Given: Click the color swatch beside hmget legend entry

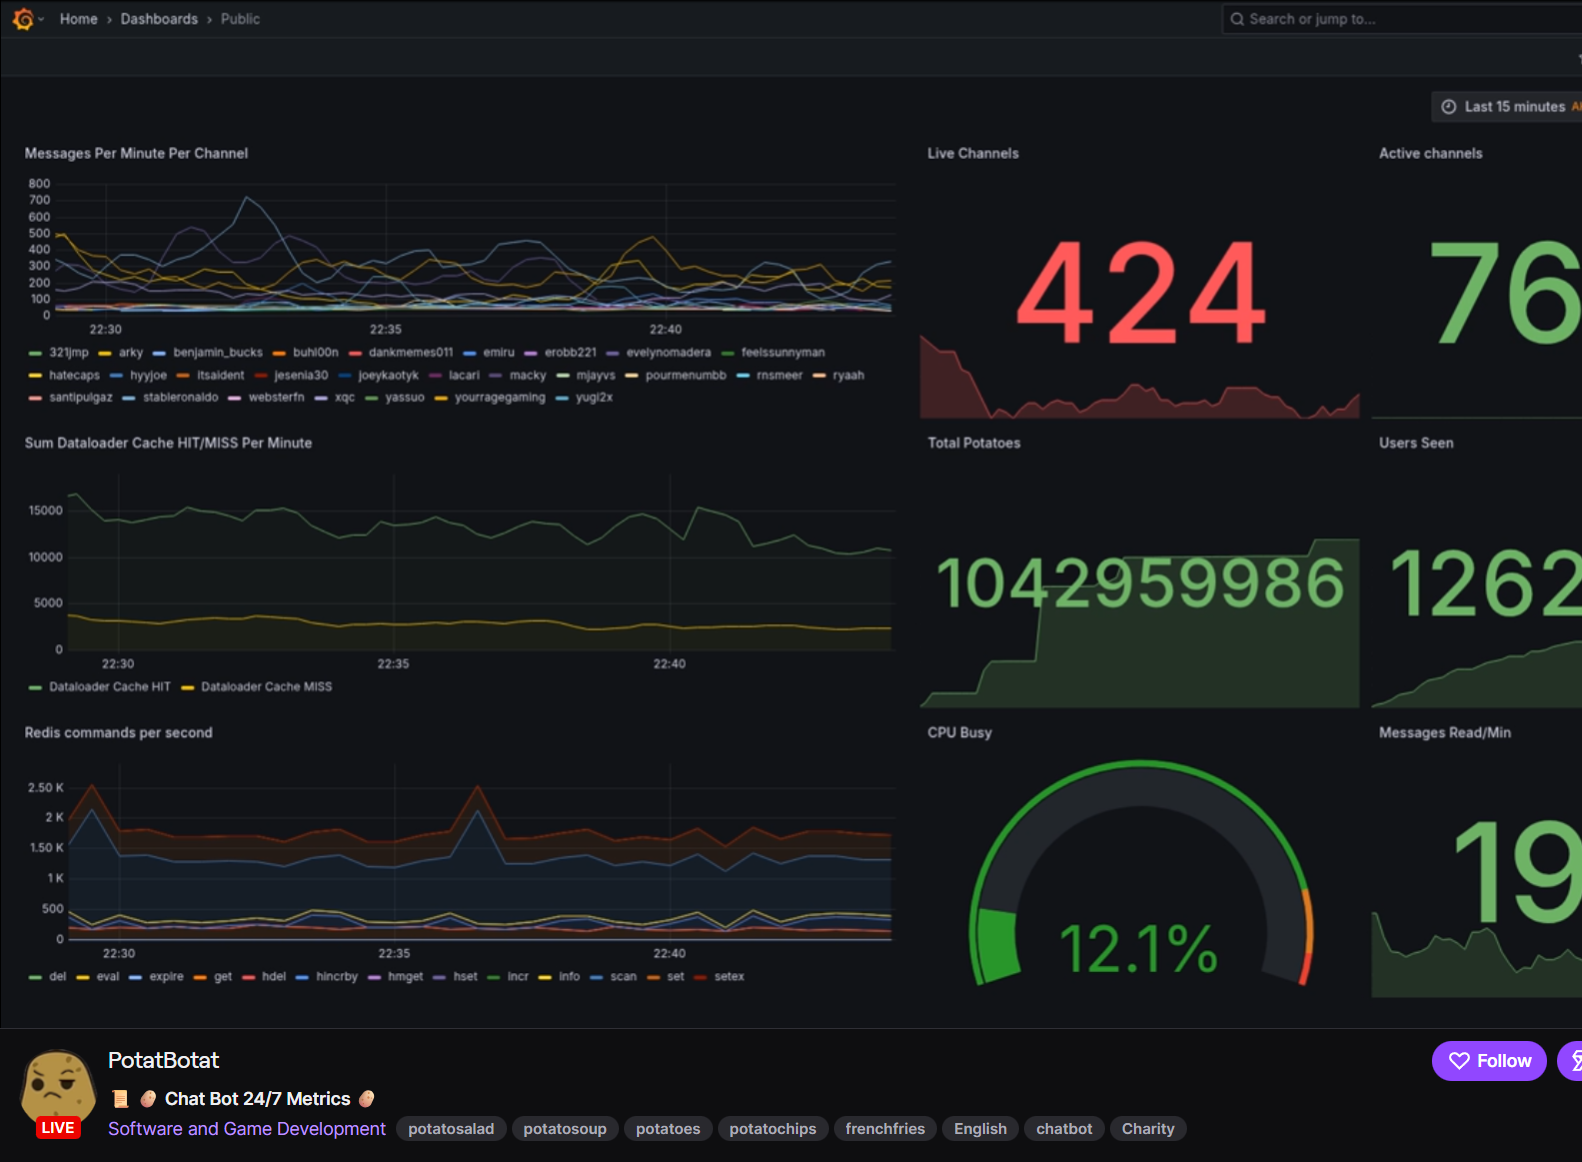Looking at the screenshot, I should point(375,977).
